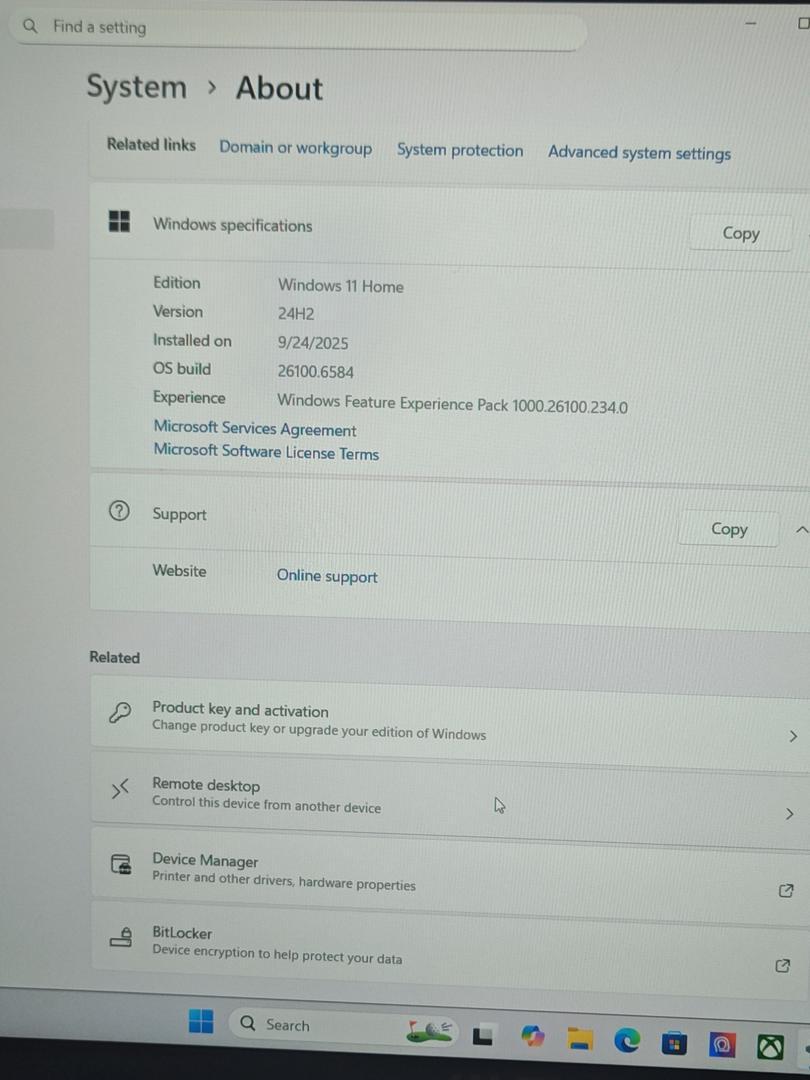The width and height of the screenshot is (810, 1080).
Task: Open Advanced system settings link
Action: point(639,153)
